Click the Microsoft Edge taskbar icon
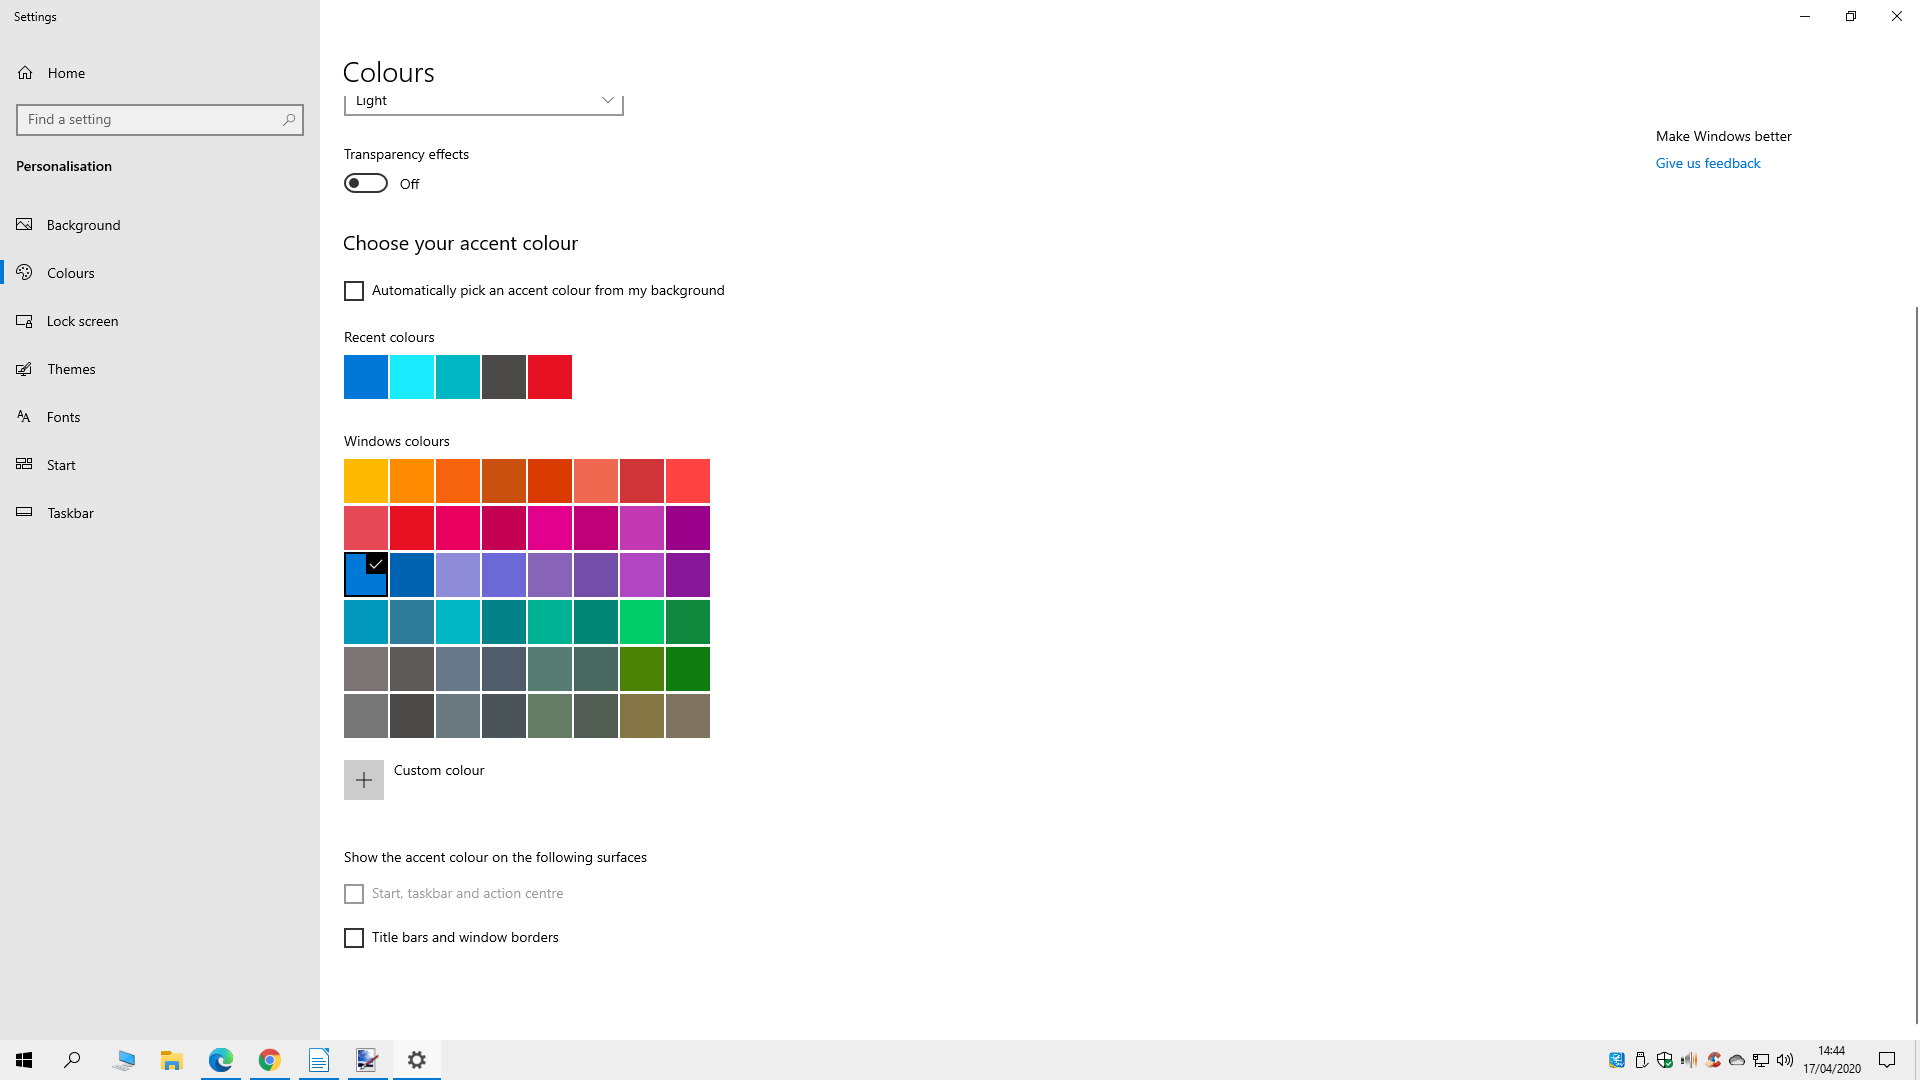Image resolution: width=1920 pixels, height=1080 pixels. [220, 1059]
